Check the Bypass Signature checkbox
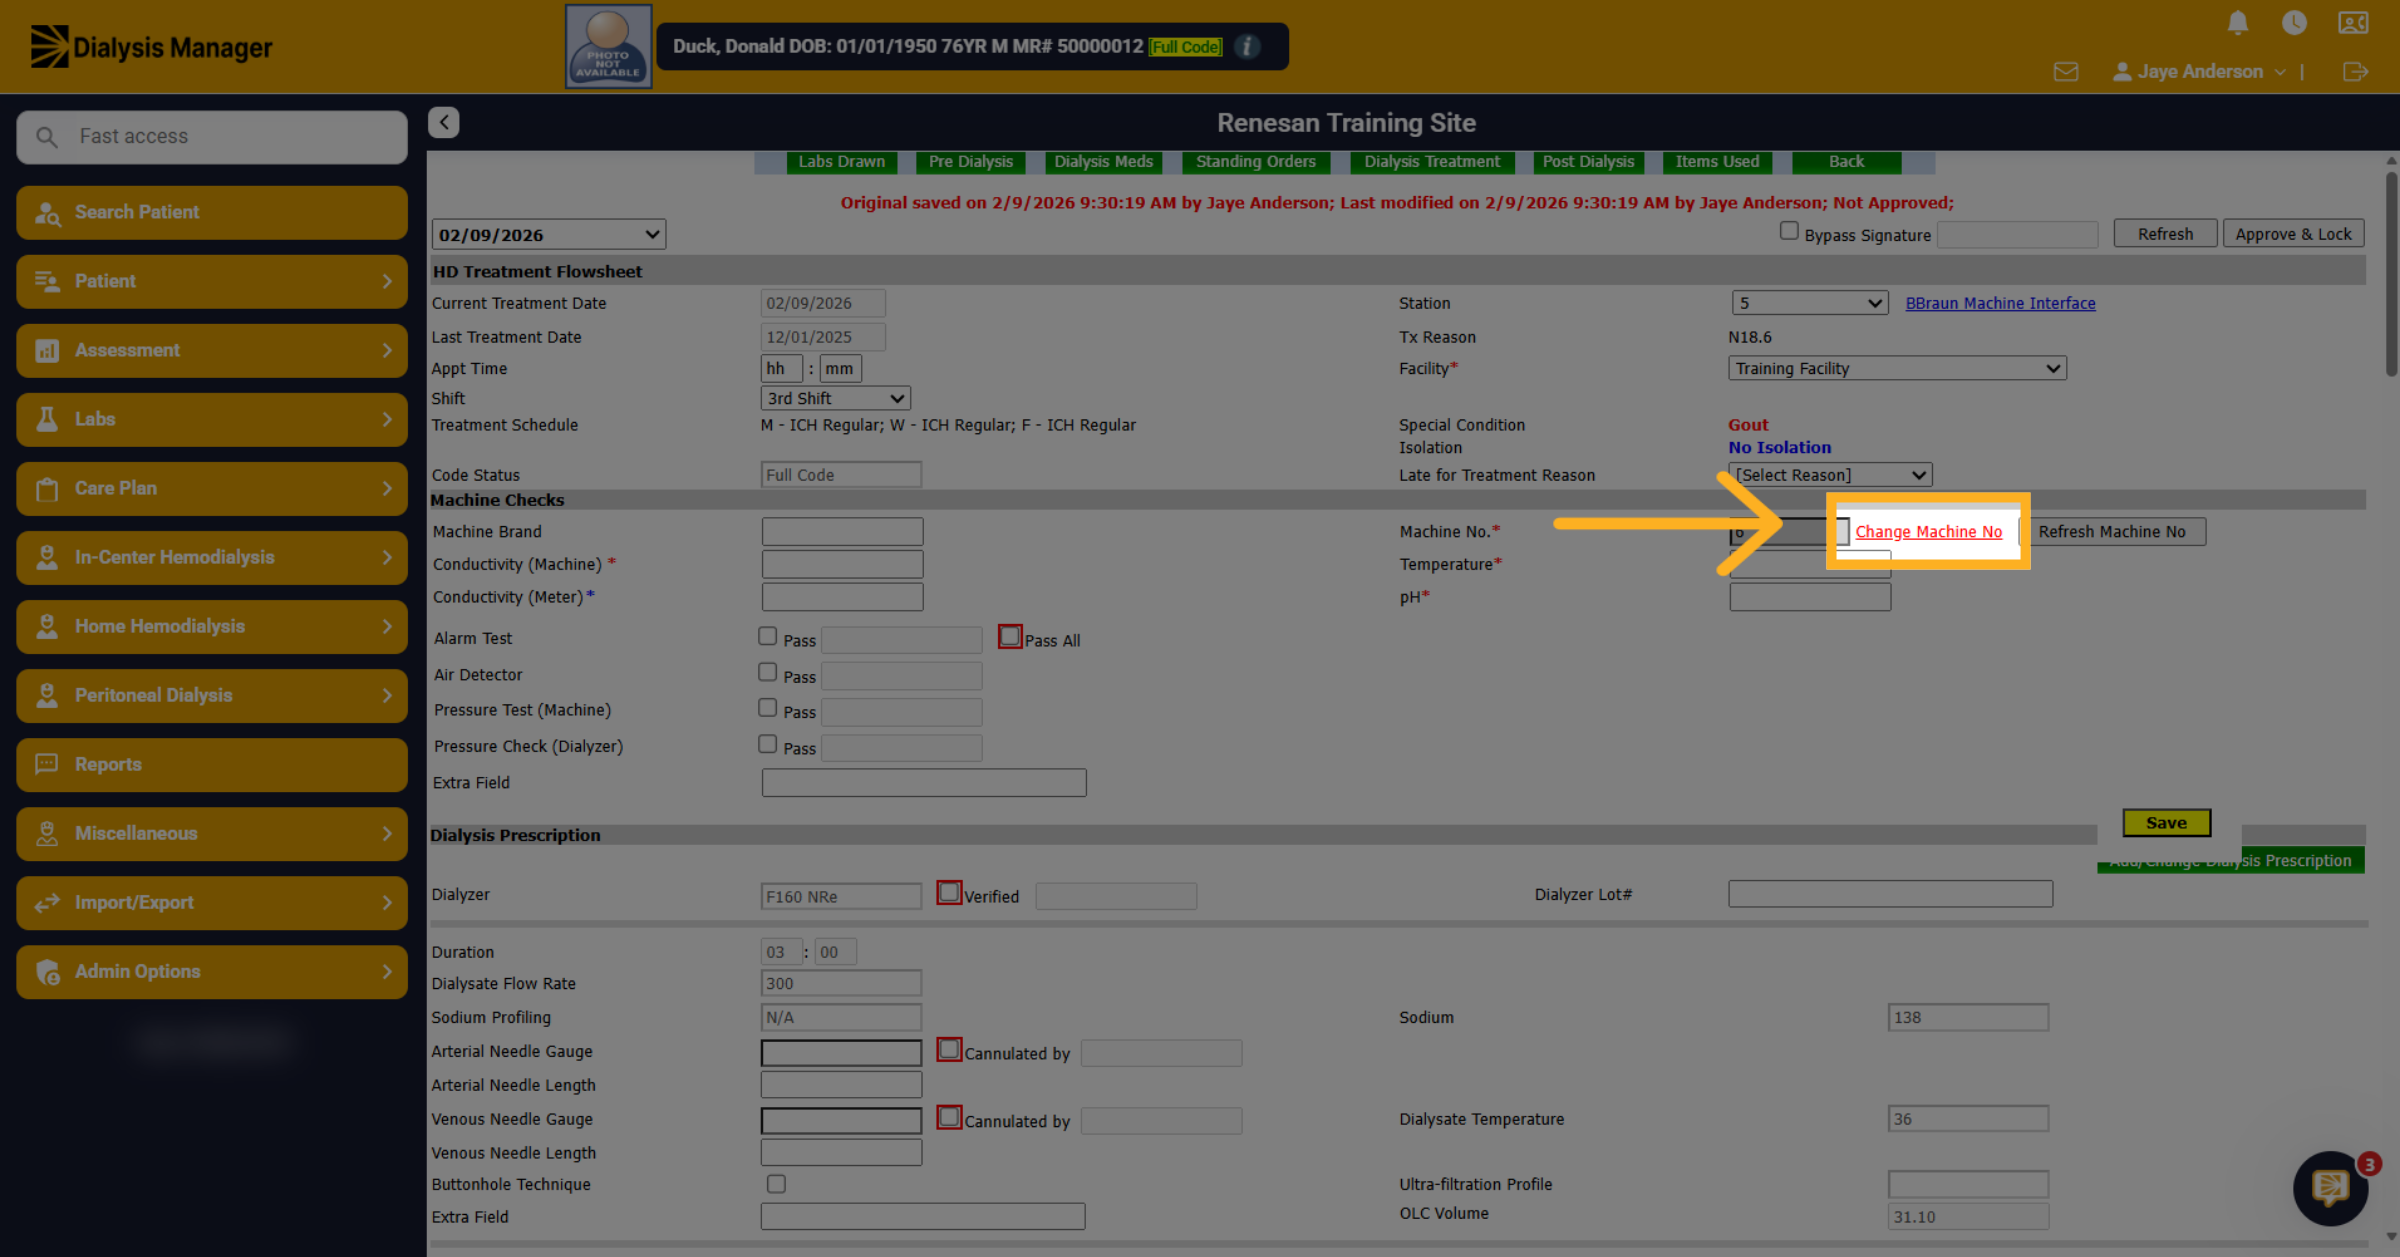The height and width of the screenshot is (1257, 2400). 1789,231
